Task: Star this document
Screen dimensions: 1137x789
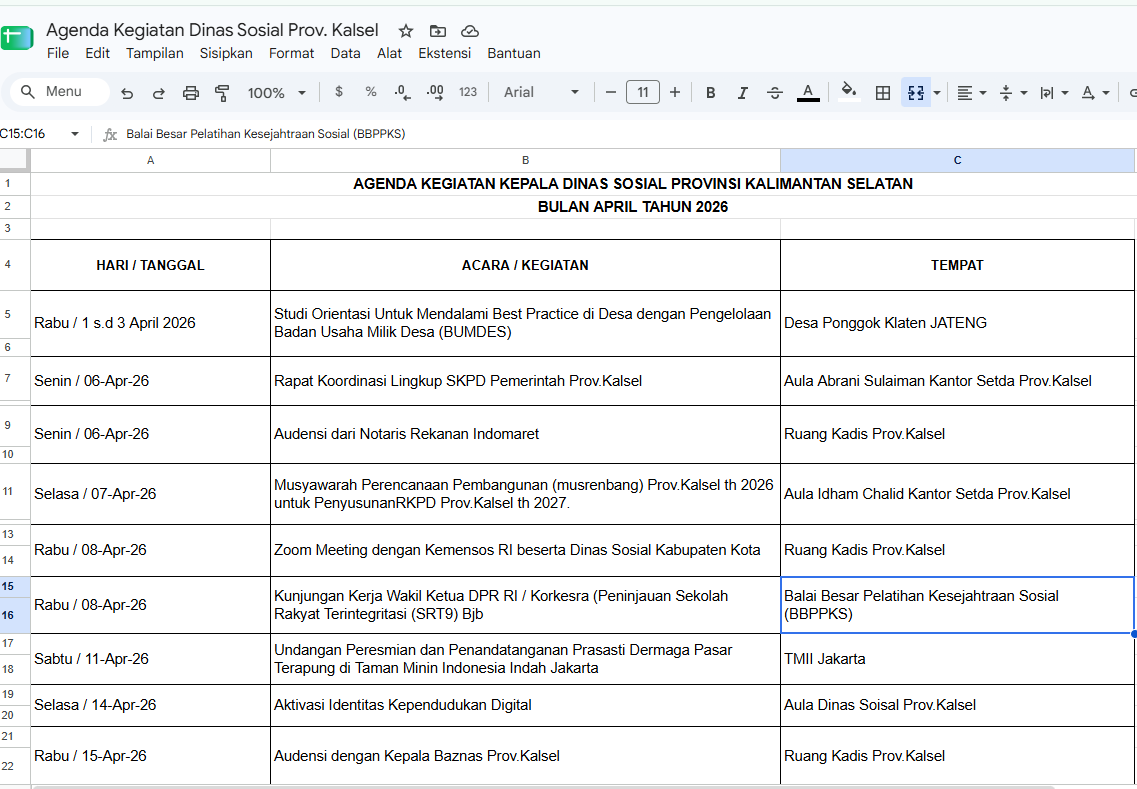Action: pos(406,31)
